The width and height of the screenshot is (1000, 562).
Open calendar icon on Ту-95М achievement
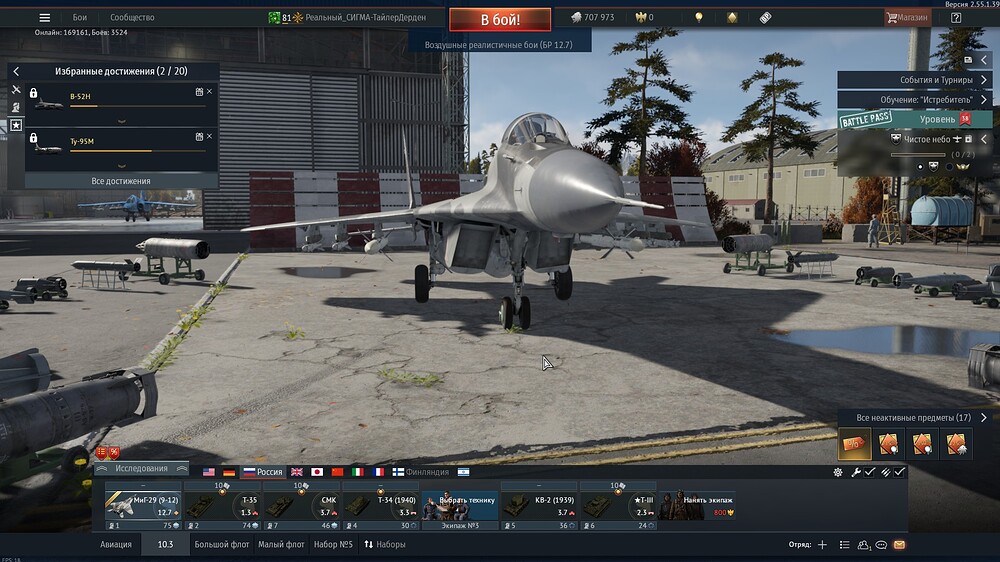click(199, 137)
